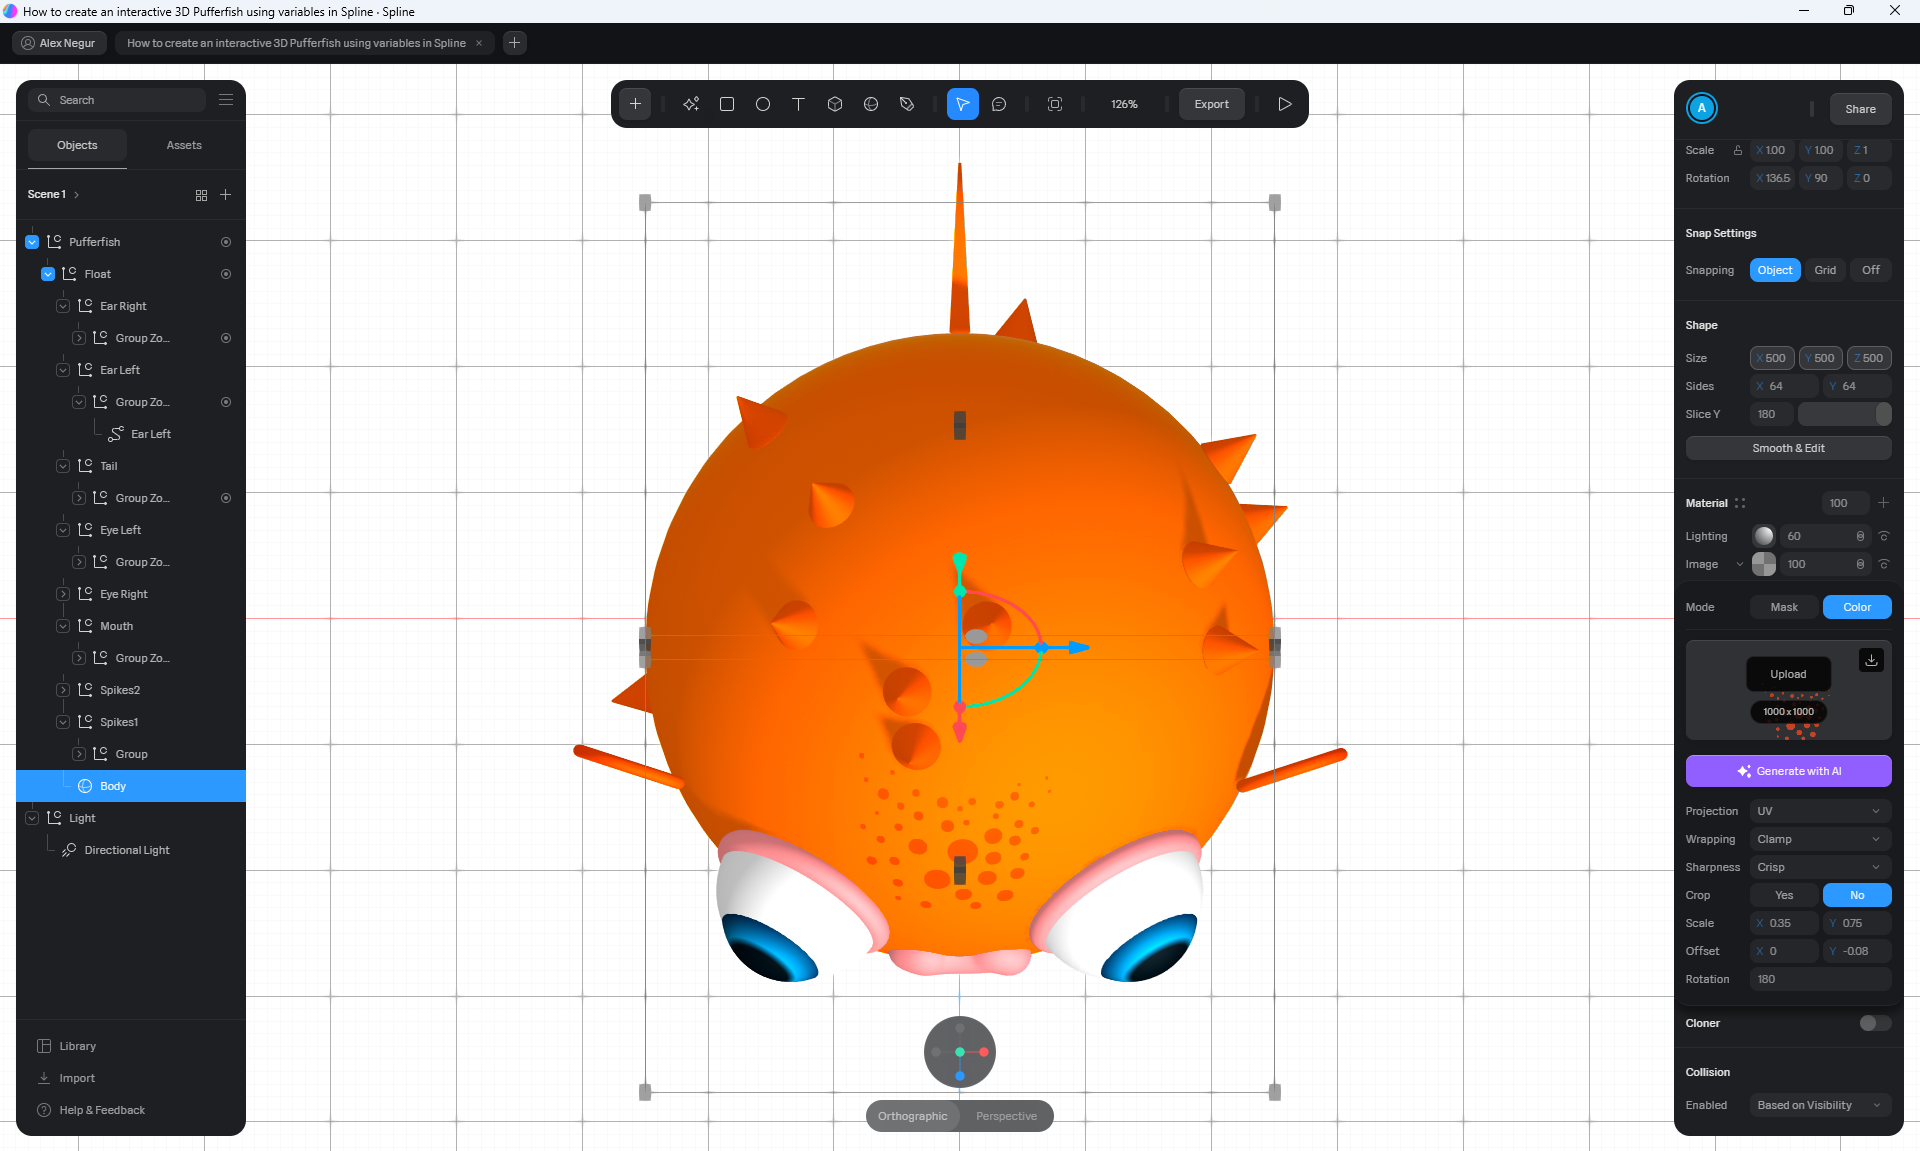Click Generate with AI button

(x=1788, y=771)
